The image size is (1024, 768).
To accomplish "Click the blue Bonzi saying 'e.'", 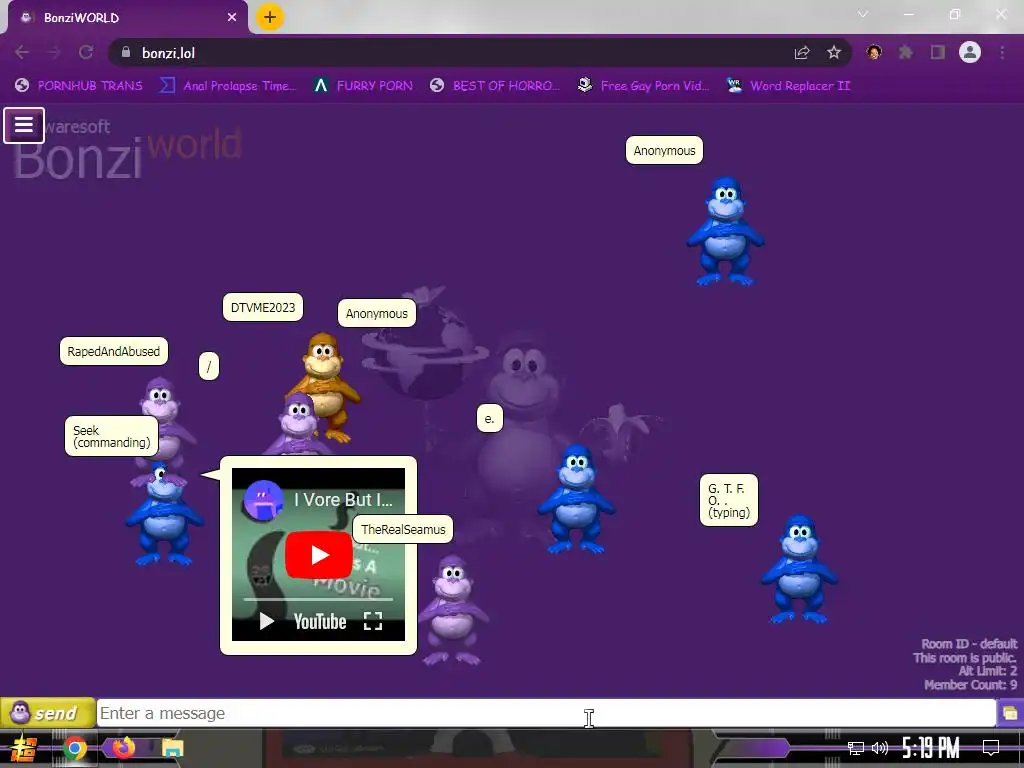I will pos(576,499).
